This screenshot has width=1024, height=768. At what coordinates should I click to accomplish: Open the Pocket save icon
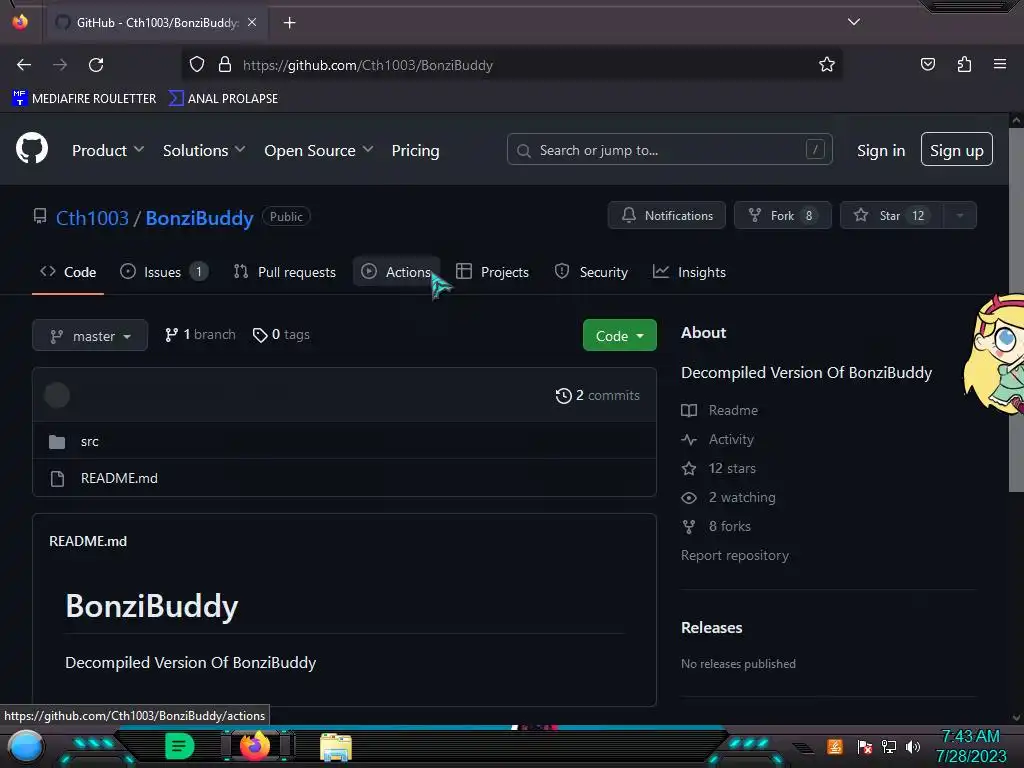pyautogui.click(x=927, y=64)
